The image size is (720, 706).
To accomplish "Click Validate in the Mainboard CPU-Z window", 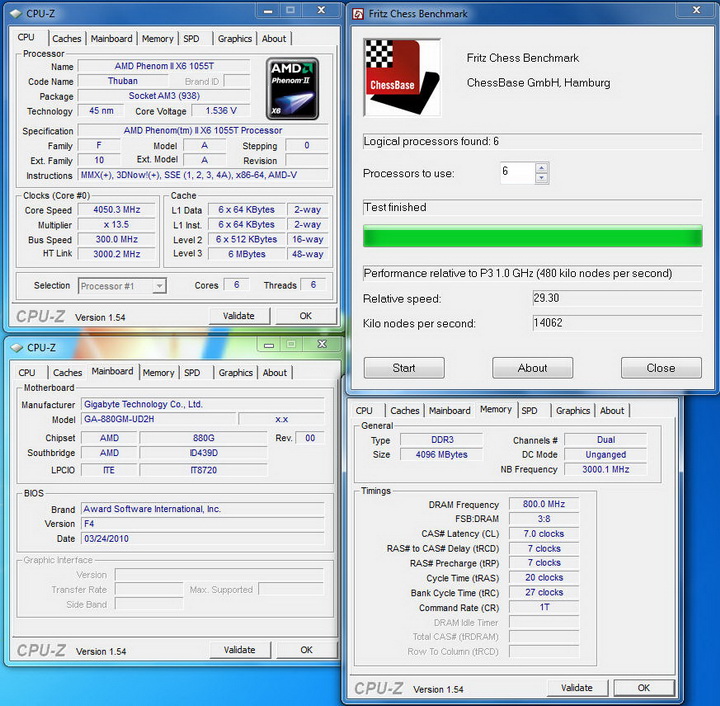I will 240,650.
